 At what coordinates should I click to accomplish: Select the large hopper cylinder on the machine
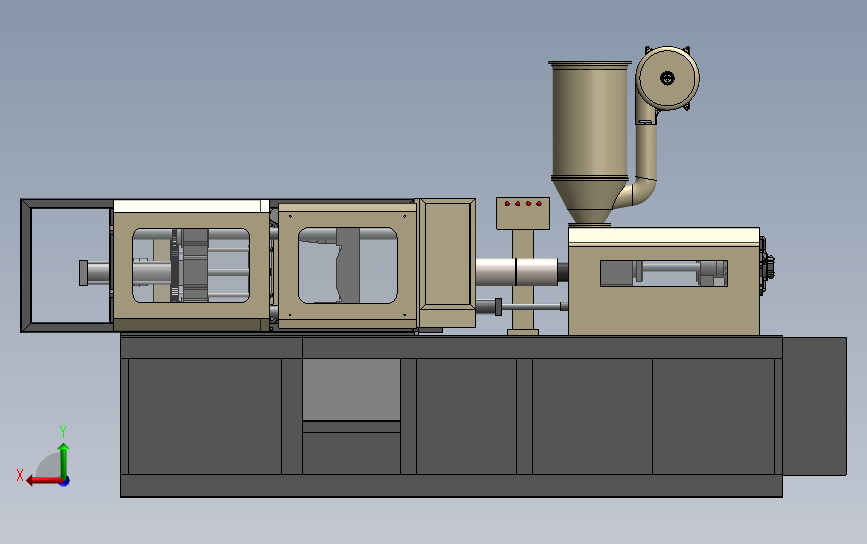click(x=589, y=122)
